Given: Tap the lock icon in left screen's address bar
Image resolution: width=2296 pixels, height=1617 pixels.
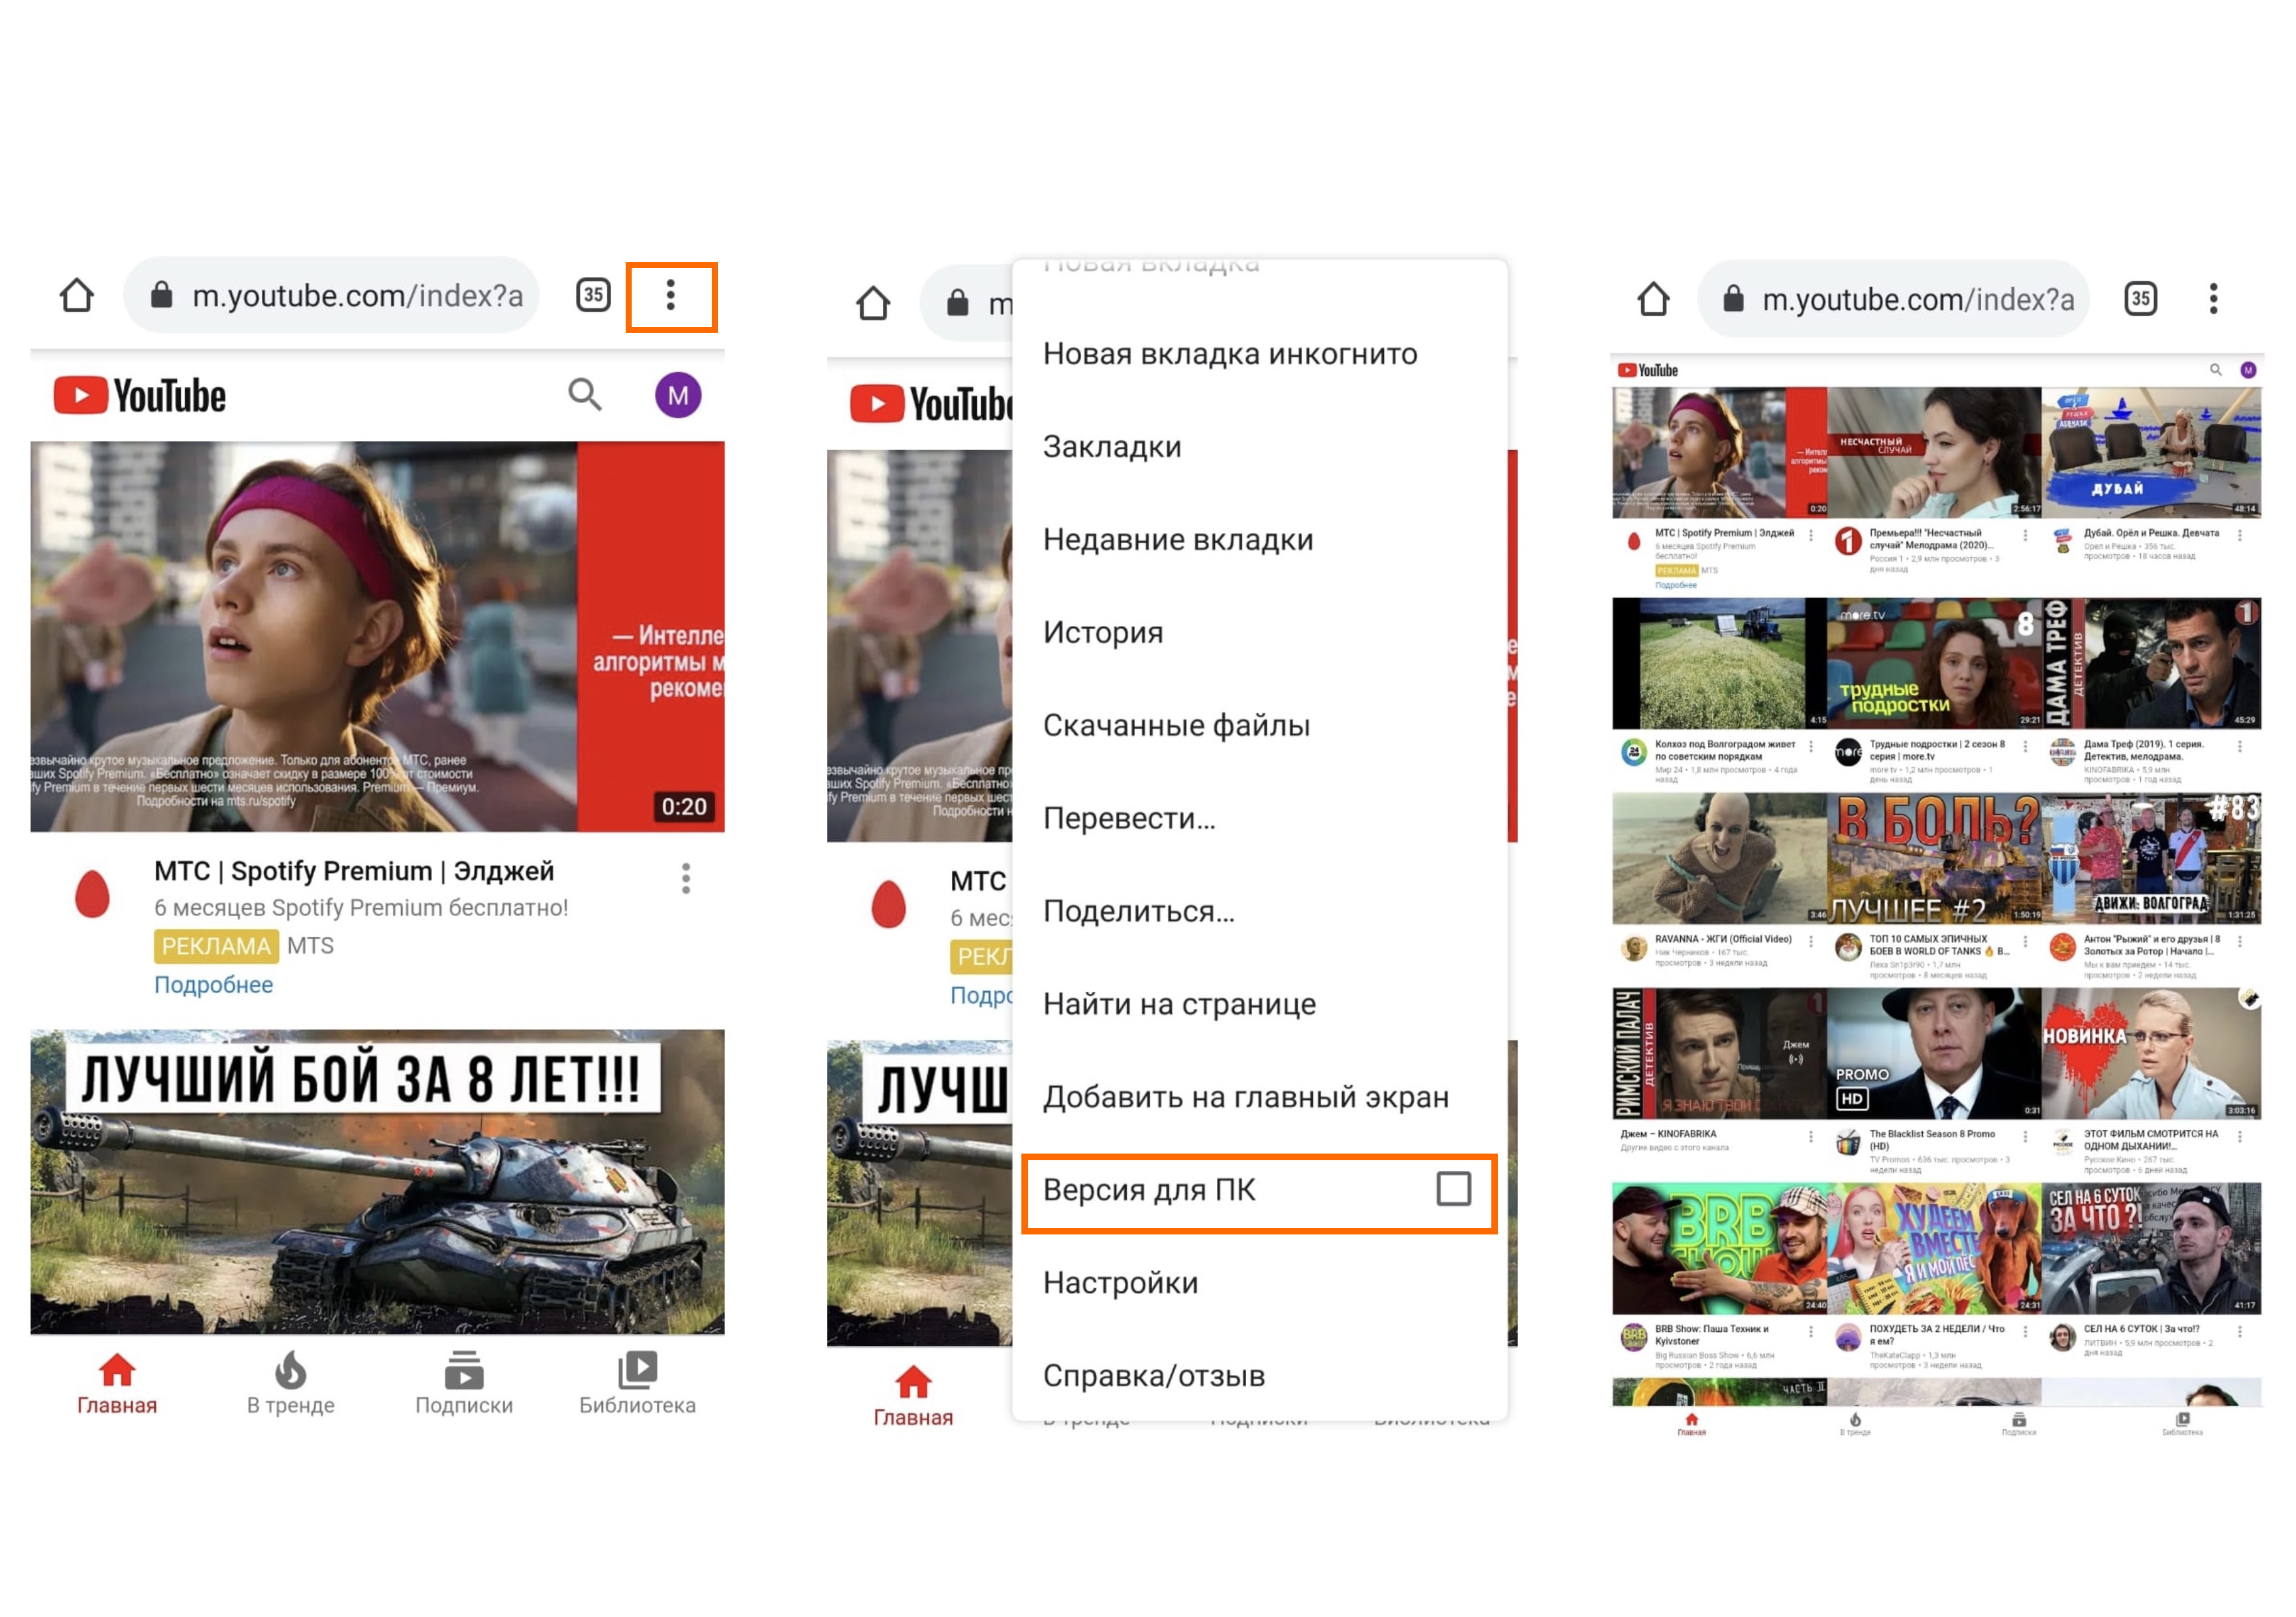Looking at the screenshot, I should 161,295.
